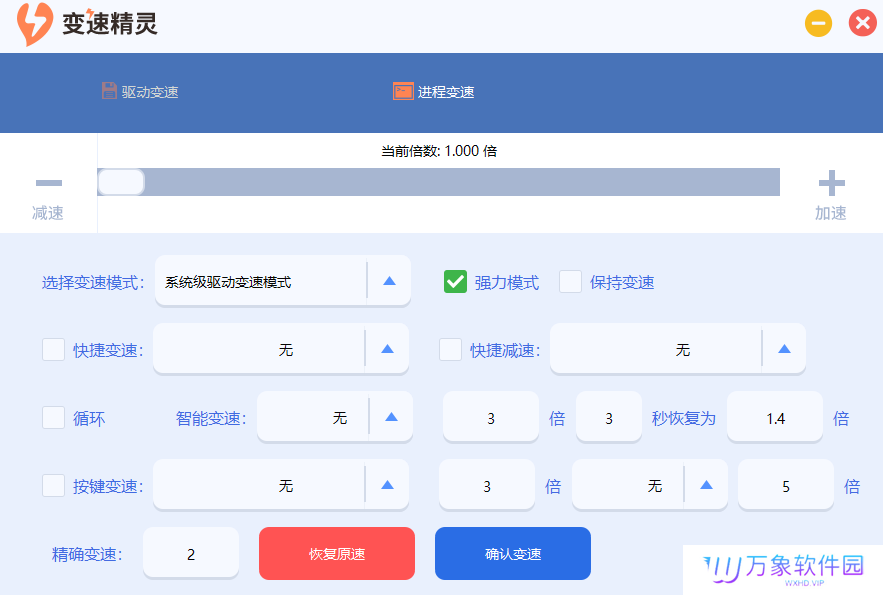Click the 变速精灵 title text

click(x=110, y=24)
